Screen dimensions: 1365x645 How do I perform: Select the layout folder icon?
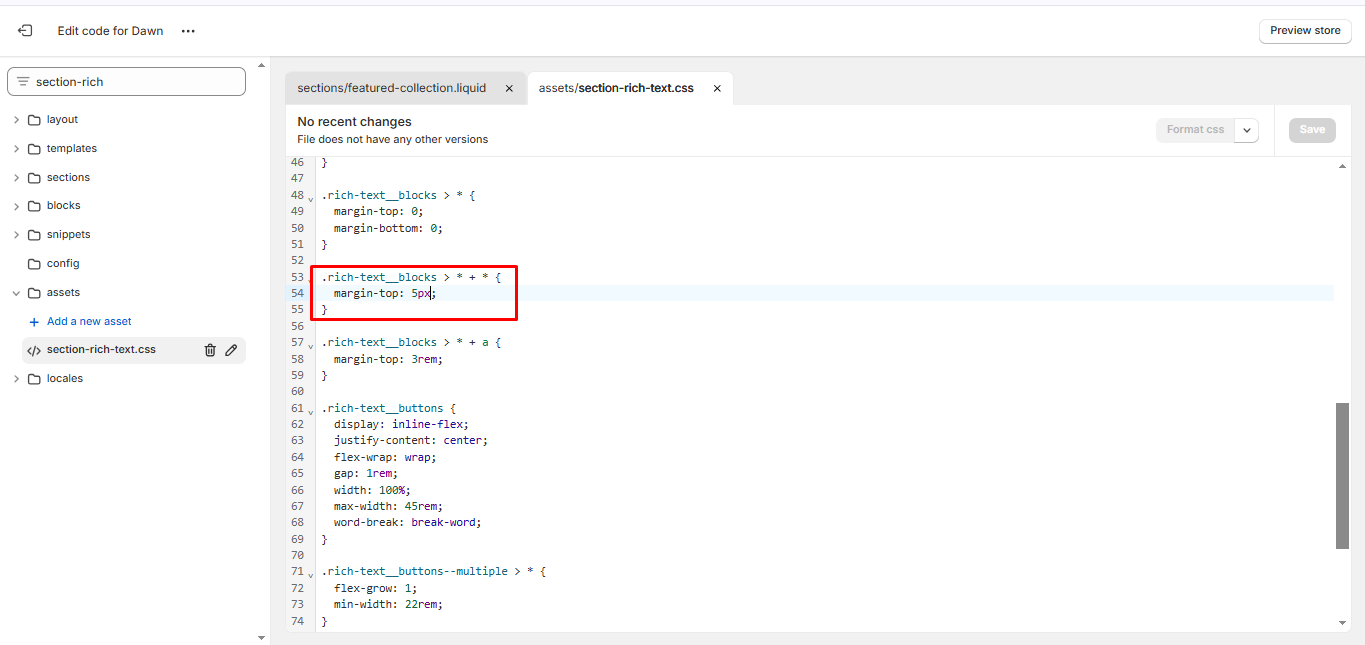[35, 120]
